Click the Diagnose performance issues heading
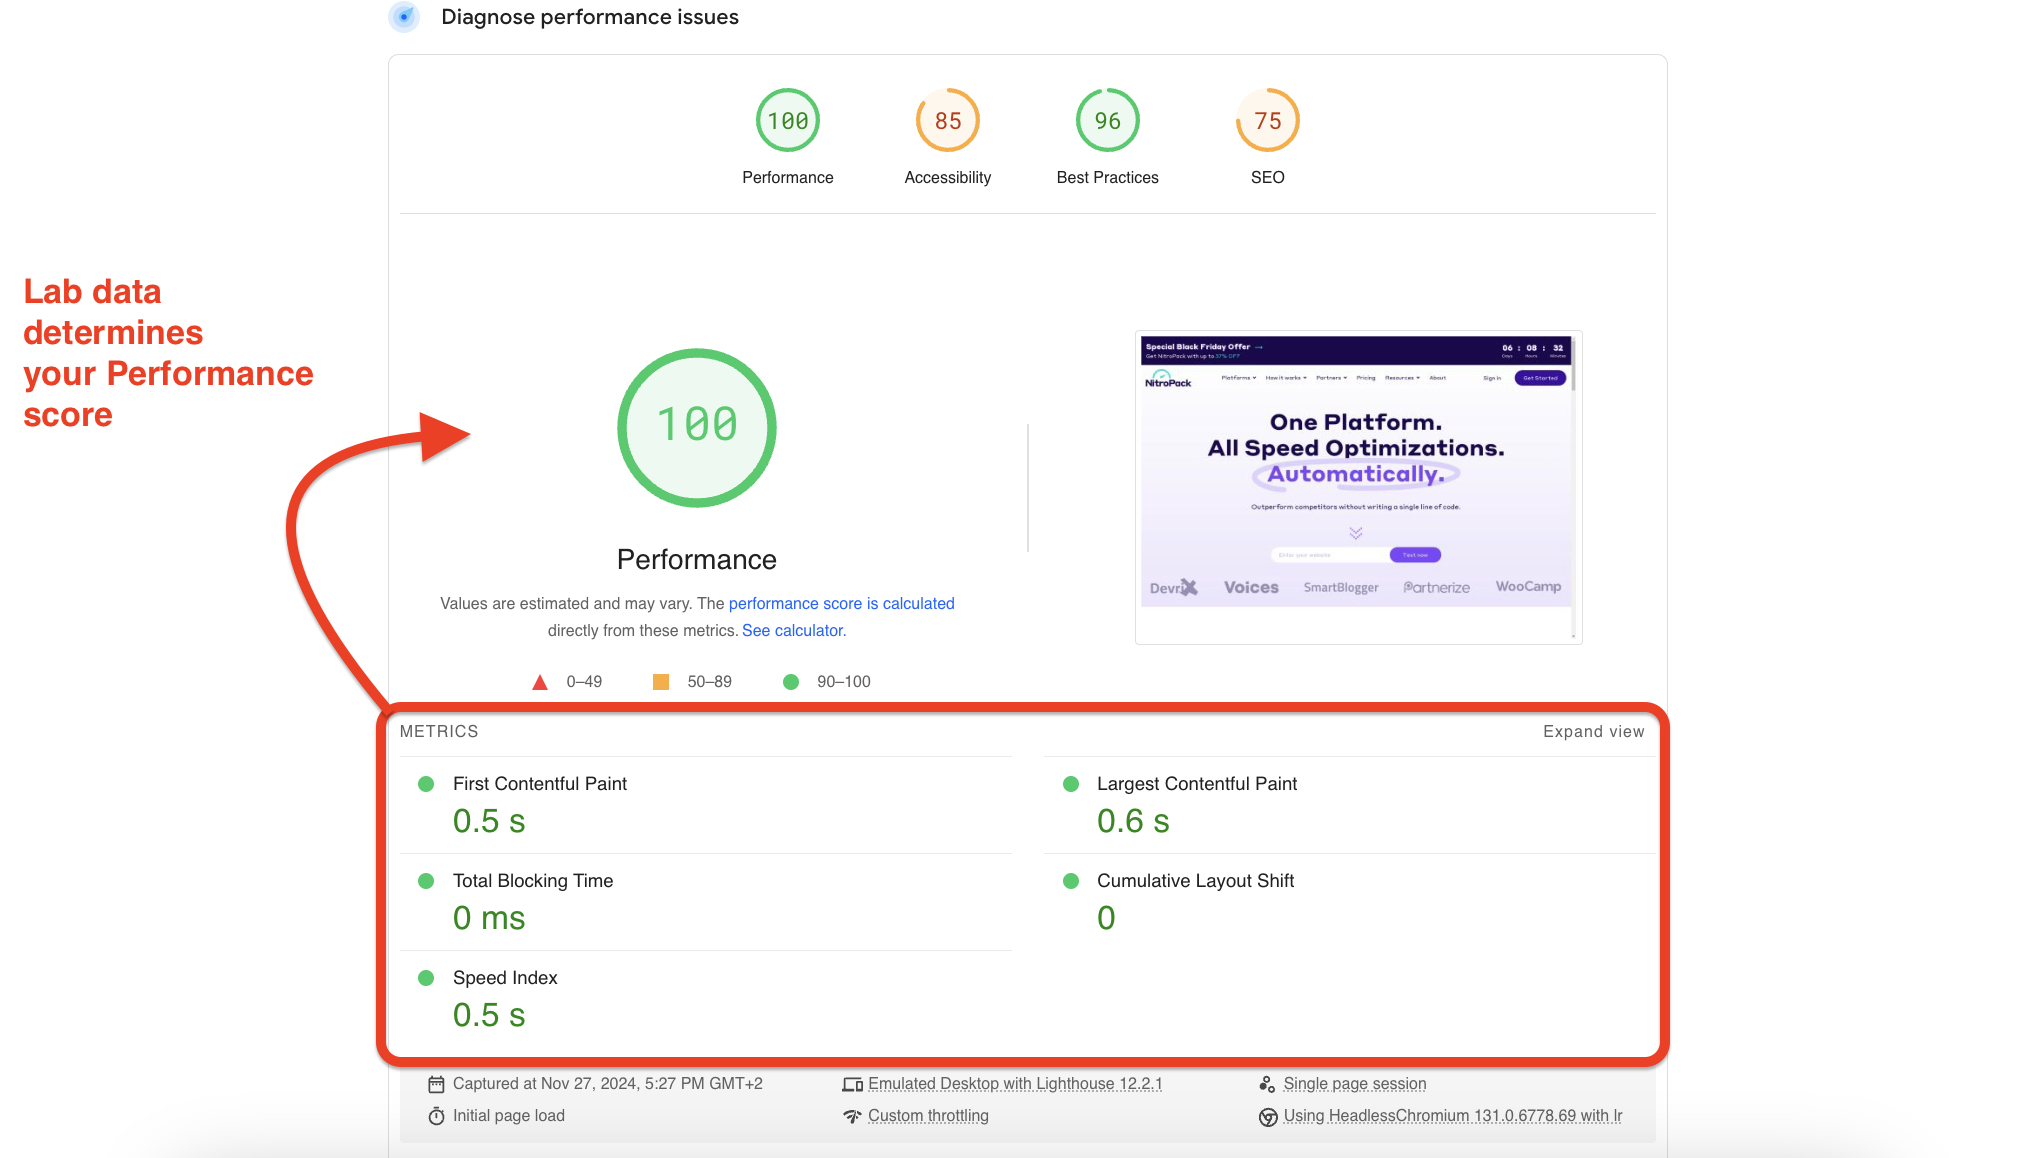 pos(590,17)
